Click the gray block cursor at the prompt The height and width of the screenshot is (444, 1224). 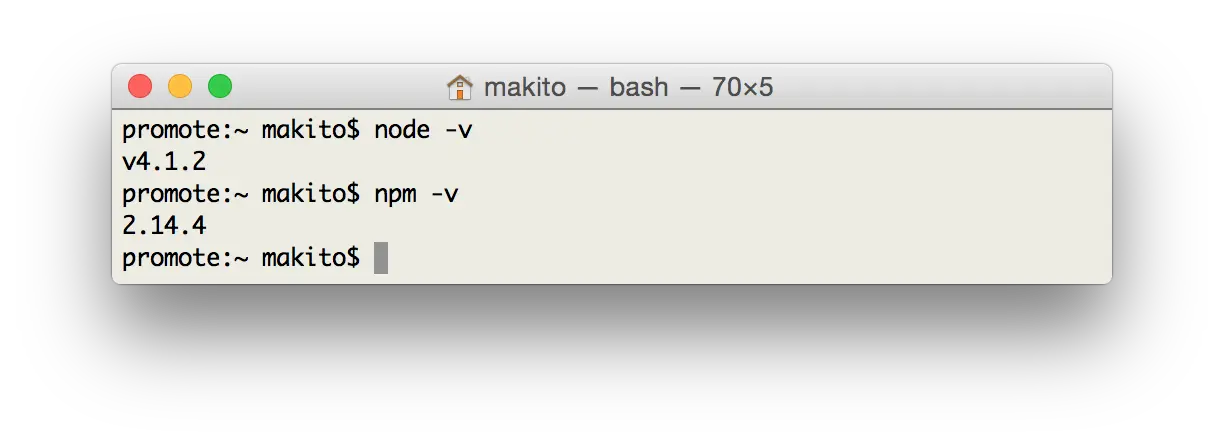[x=381, y=257]
